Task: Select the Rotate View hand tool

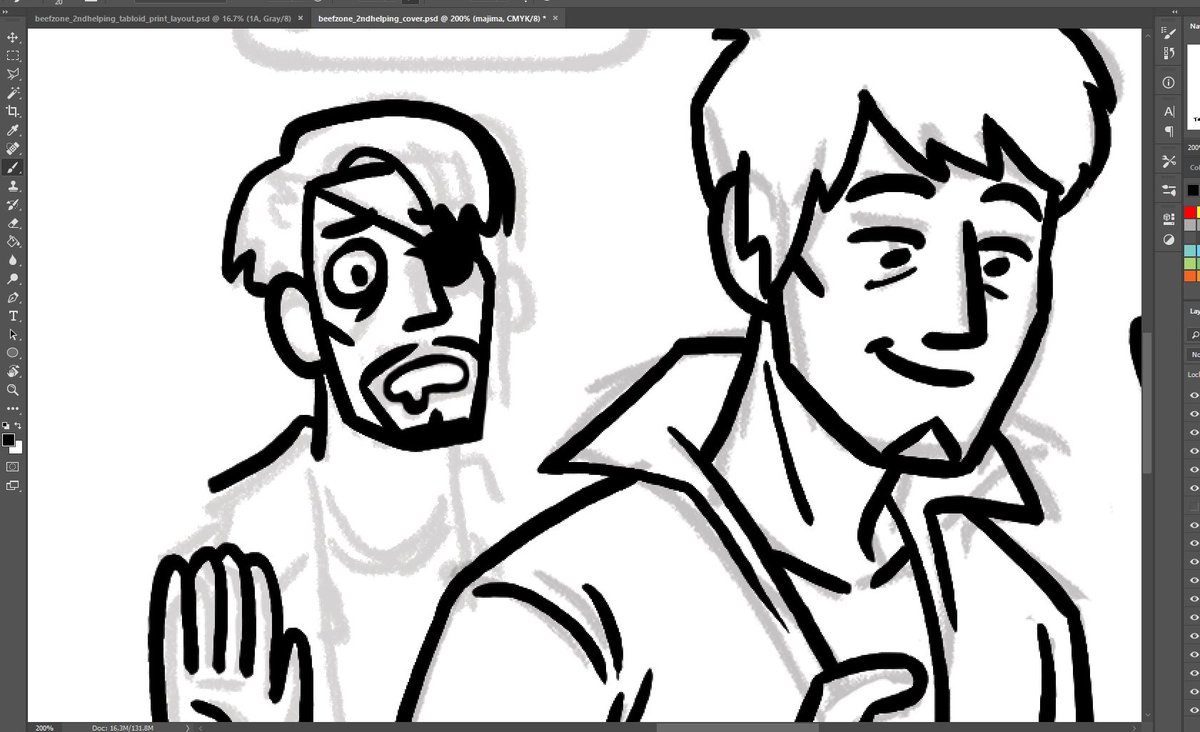Action: (13, 372)
